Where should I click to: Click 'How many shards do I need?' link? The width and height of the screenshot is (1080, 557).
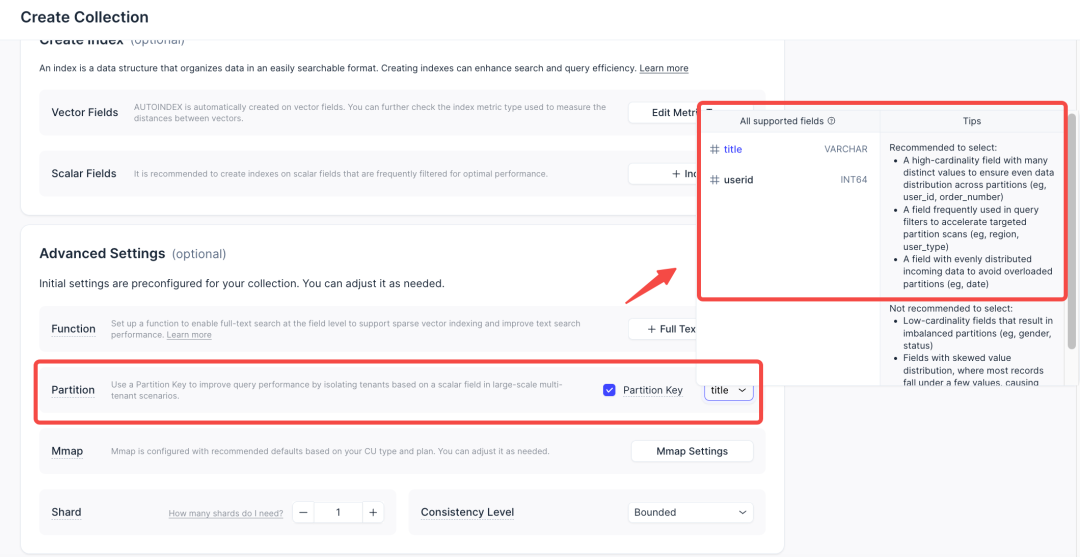[225, 513]
